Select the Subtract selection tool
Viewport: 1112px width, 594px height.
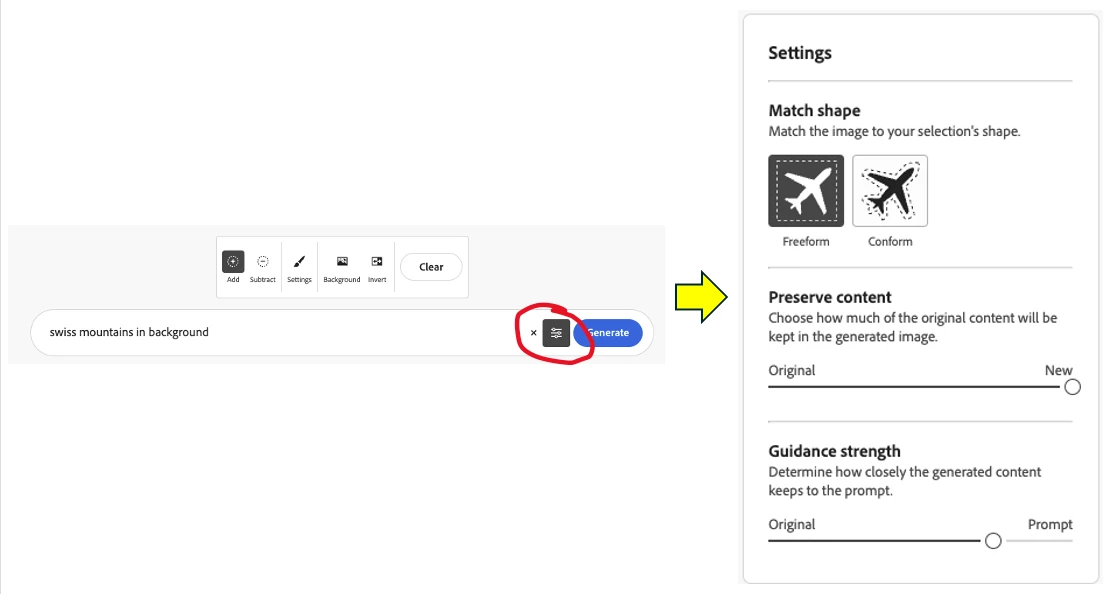coord(262,267)
